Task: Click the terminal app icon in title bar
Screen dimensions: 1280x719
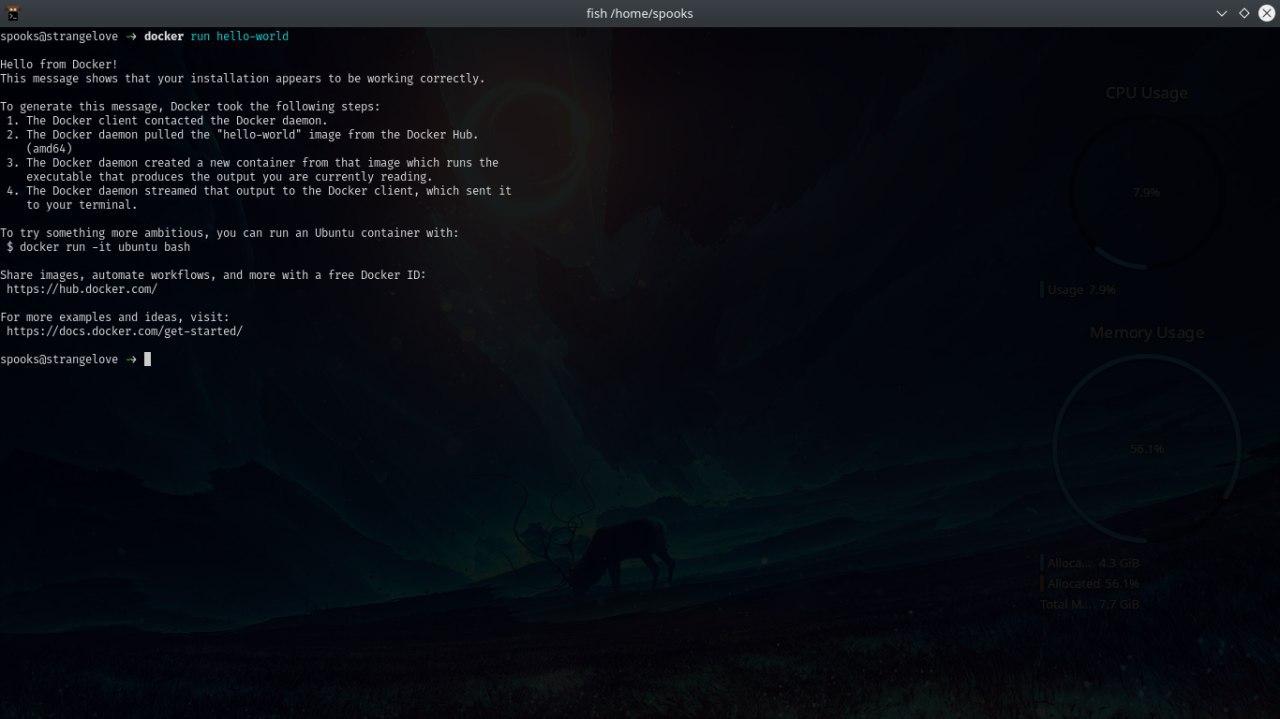Action: [x=13, y=13]
